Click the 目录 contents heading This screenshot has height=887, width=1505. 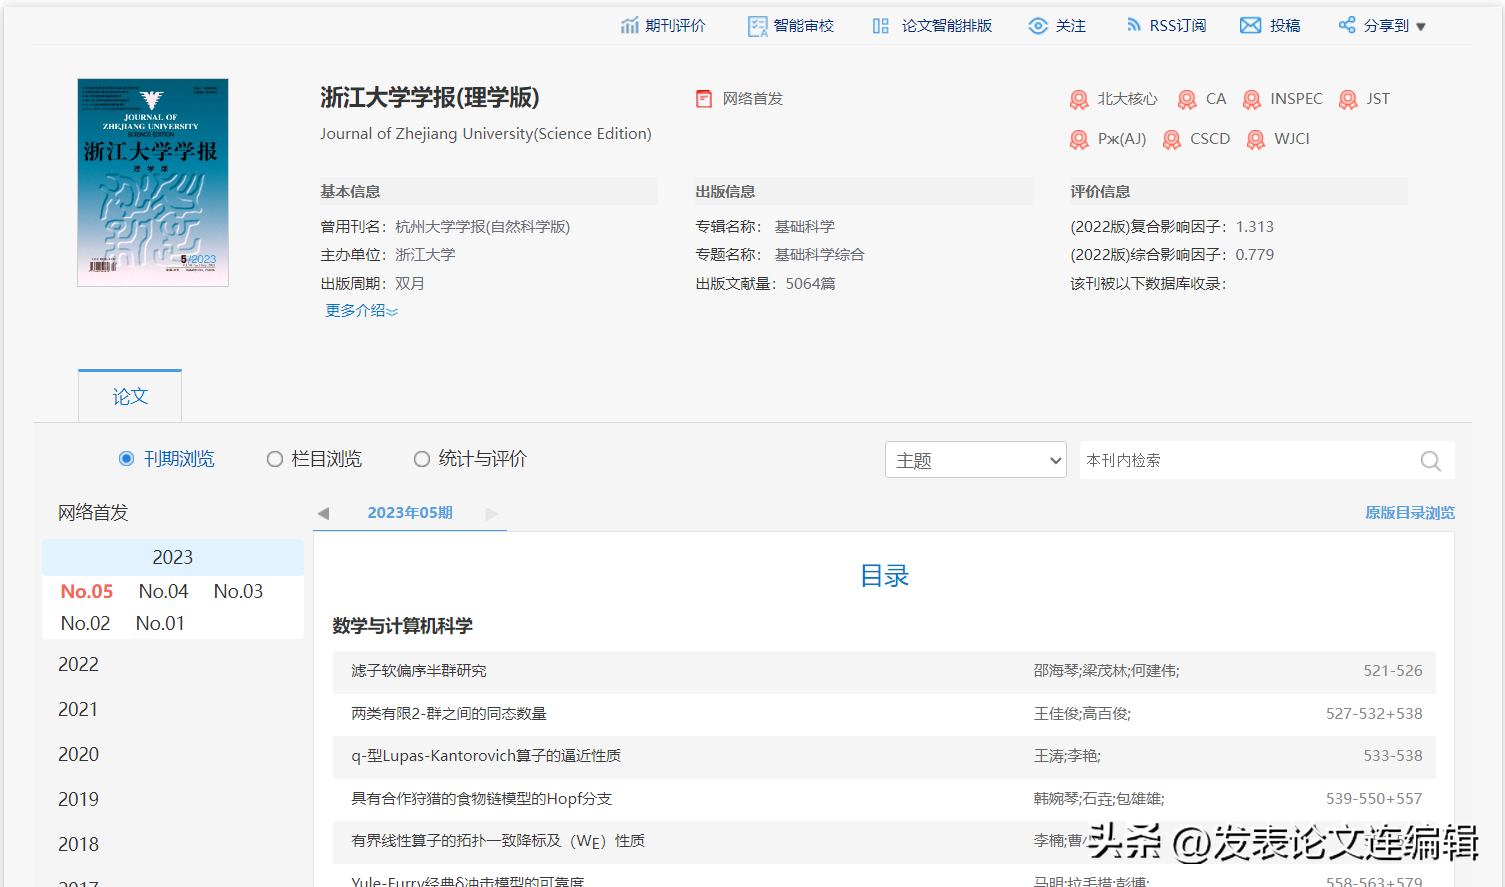click(884, 576)
